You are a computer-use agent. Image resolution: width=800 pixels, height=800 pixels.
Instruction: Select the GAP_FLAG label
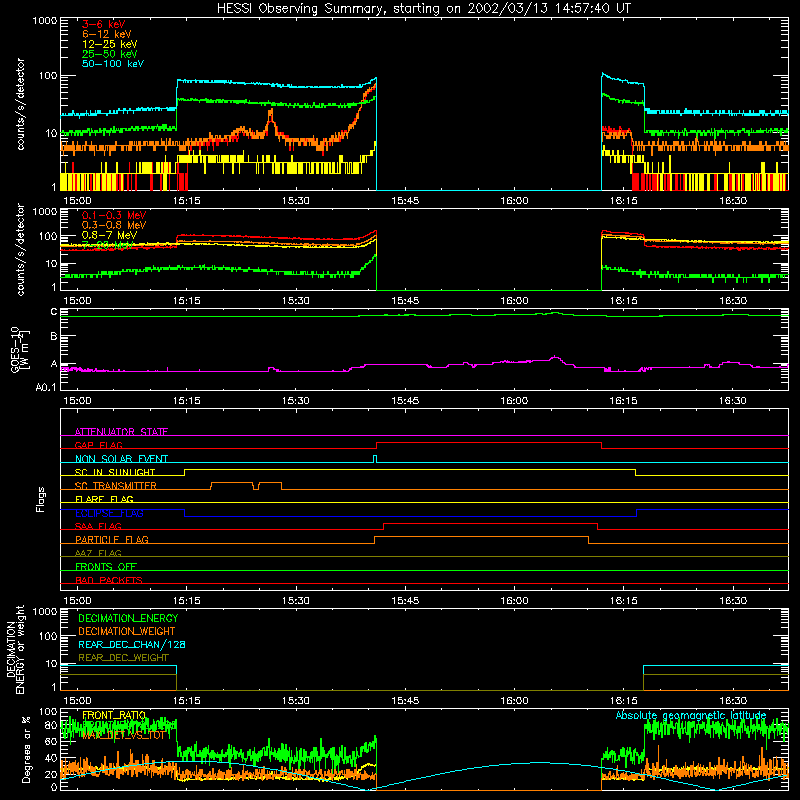point(98,445)
